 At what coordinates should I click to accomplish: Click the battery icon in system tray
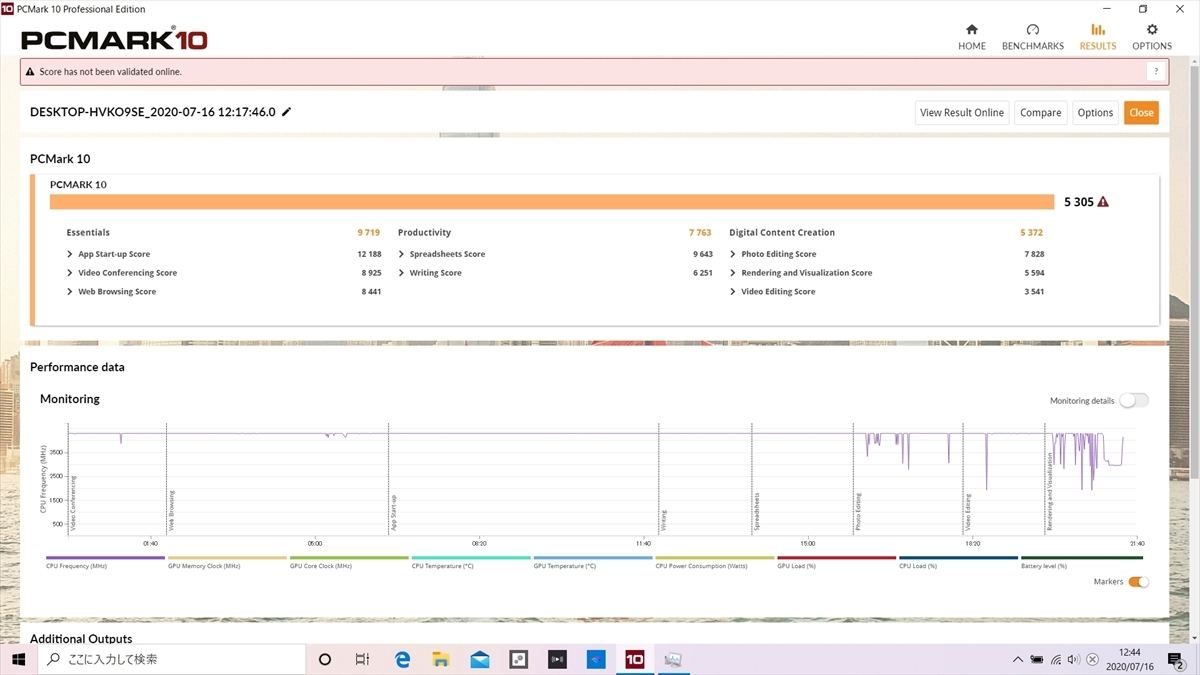coord(1037,659)
